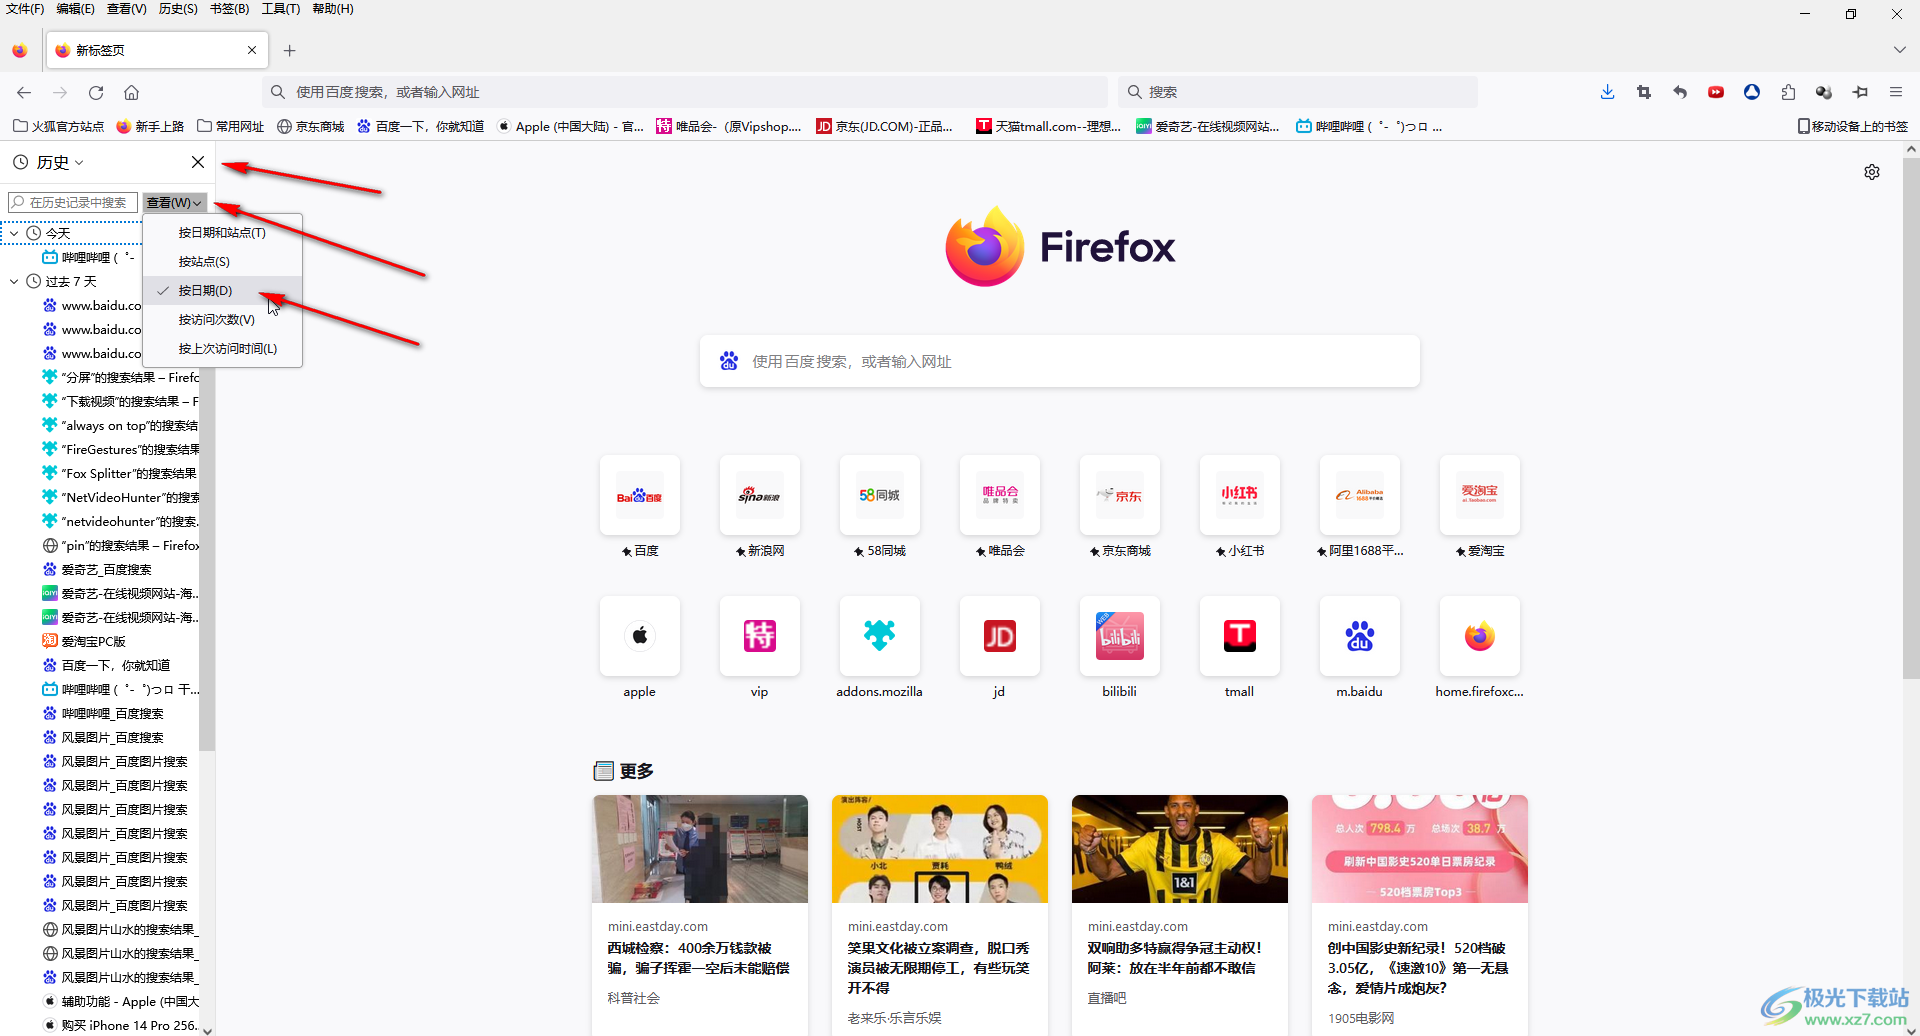Click the blue account toolbar icon

[1752, 92]
